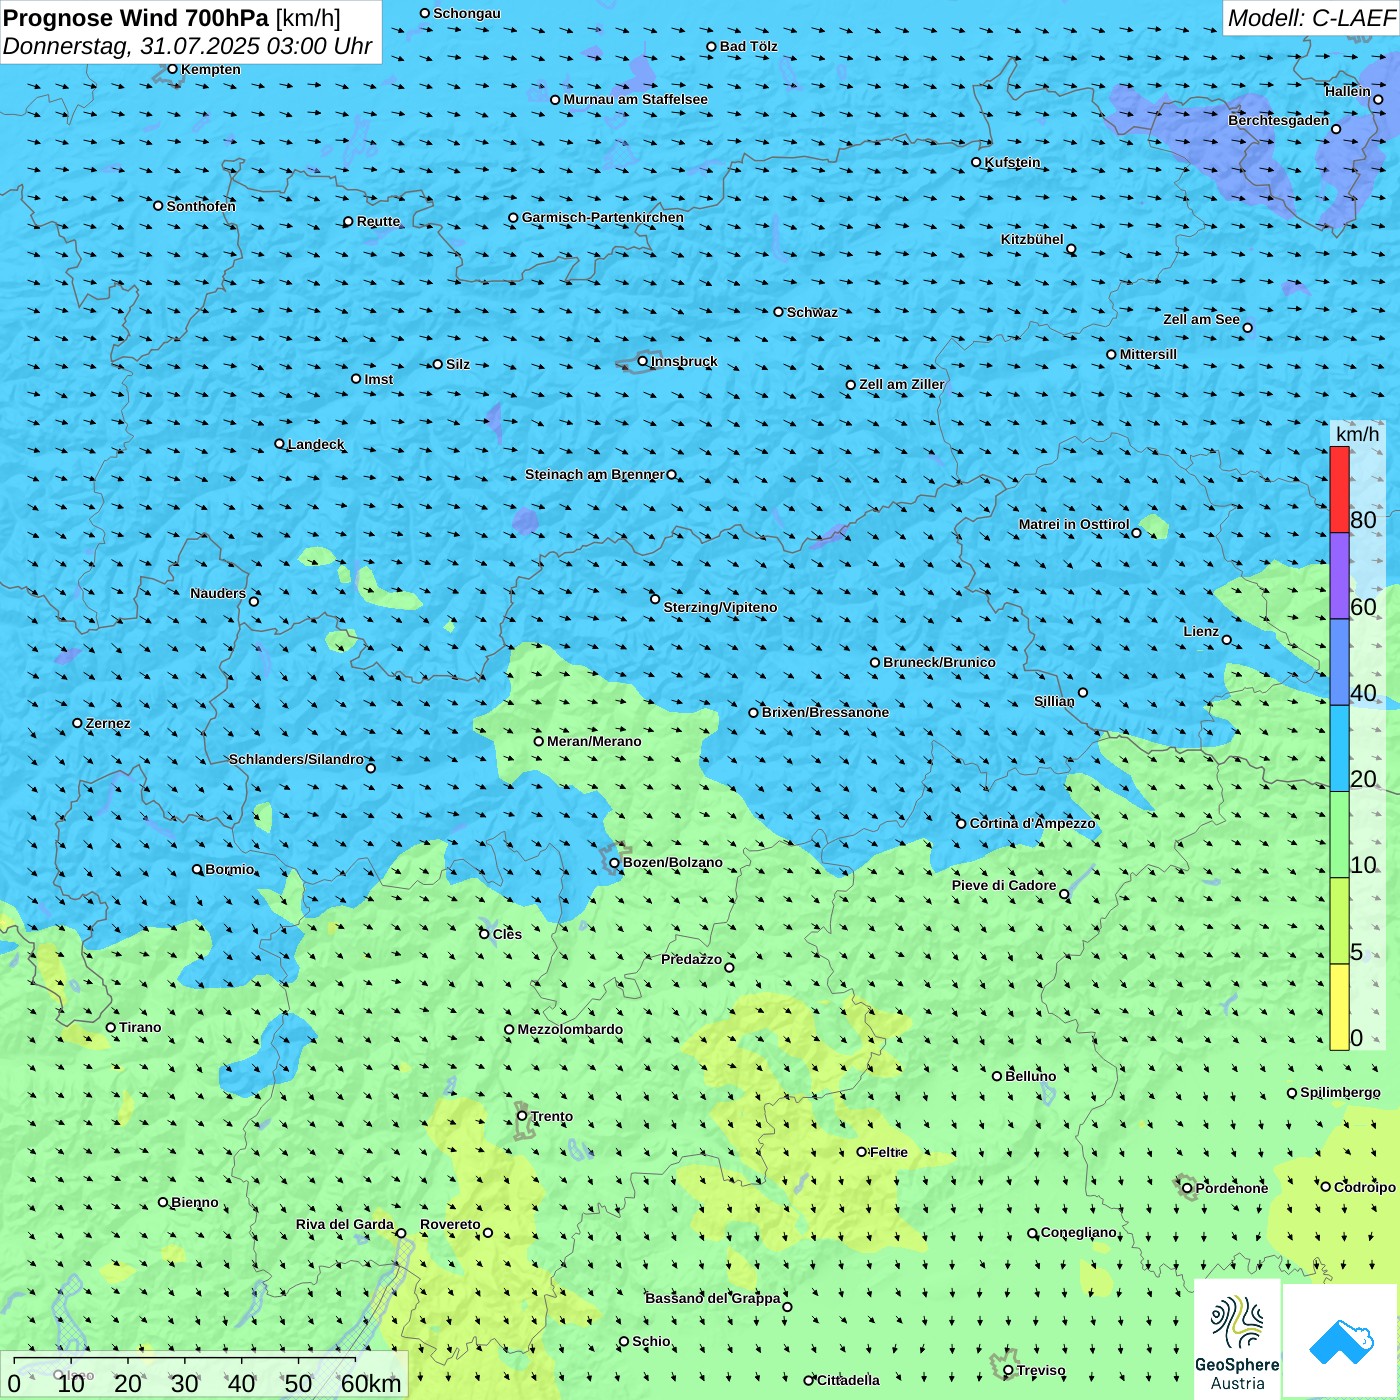Click the 'Pieve di Cadore' label

coord(1004,885)
